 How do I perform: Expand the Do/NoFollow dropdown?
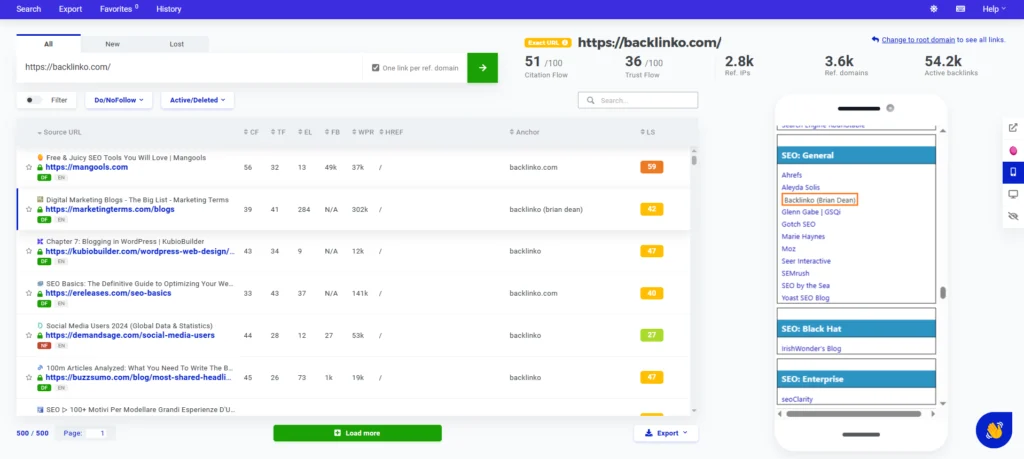tap(119, 100)
